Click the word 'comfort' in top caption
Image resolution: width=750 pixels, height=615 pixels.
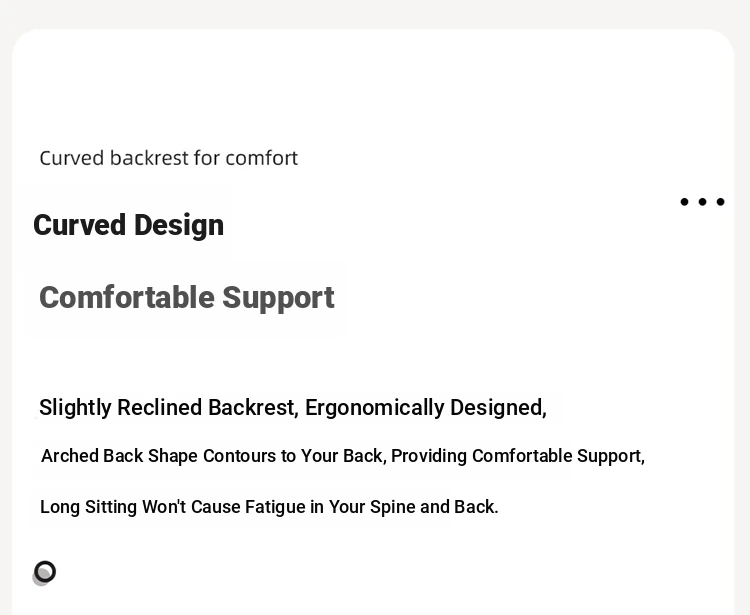pos(262,158)
